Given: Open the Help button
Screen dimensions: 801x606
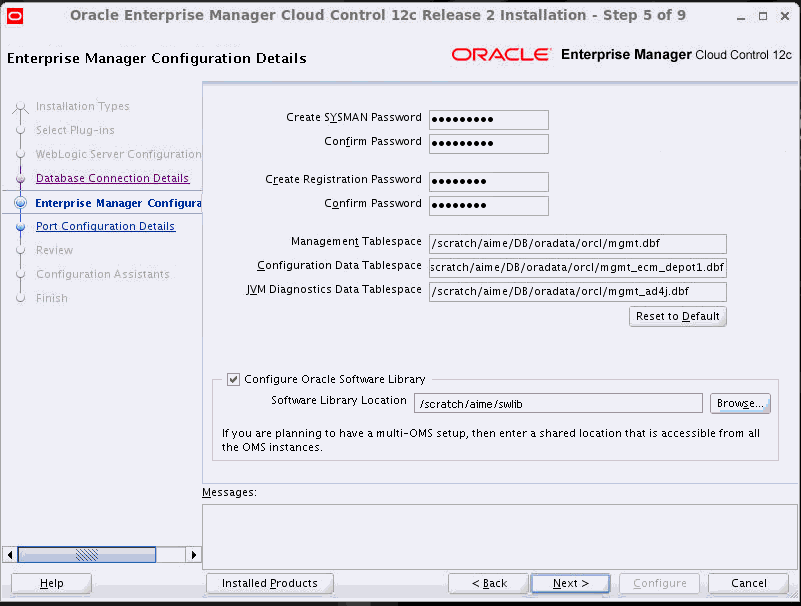Looking at the screenshot, I should pyautogui.click(x=52, y=584).
